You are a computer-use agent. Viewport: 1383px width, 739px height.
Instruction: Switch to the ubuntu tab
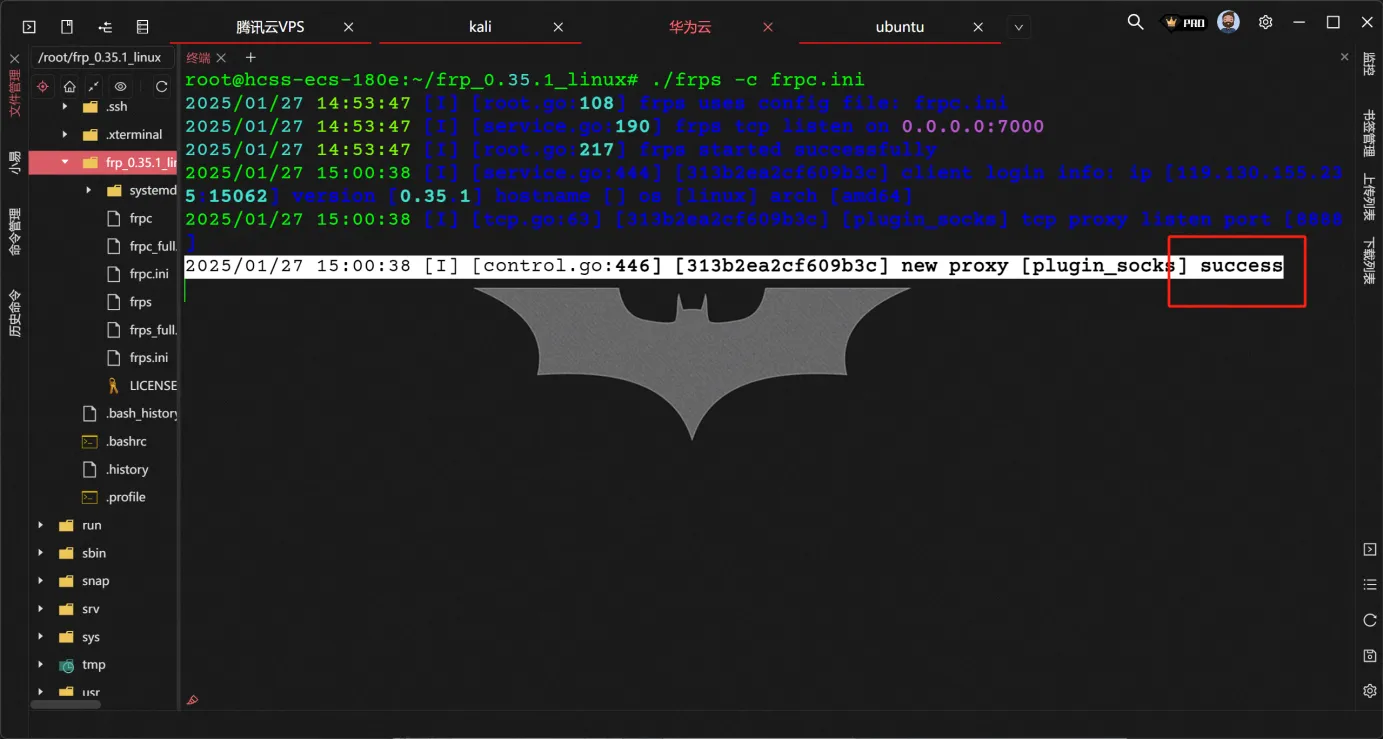click(x=899, y=27)
